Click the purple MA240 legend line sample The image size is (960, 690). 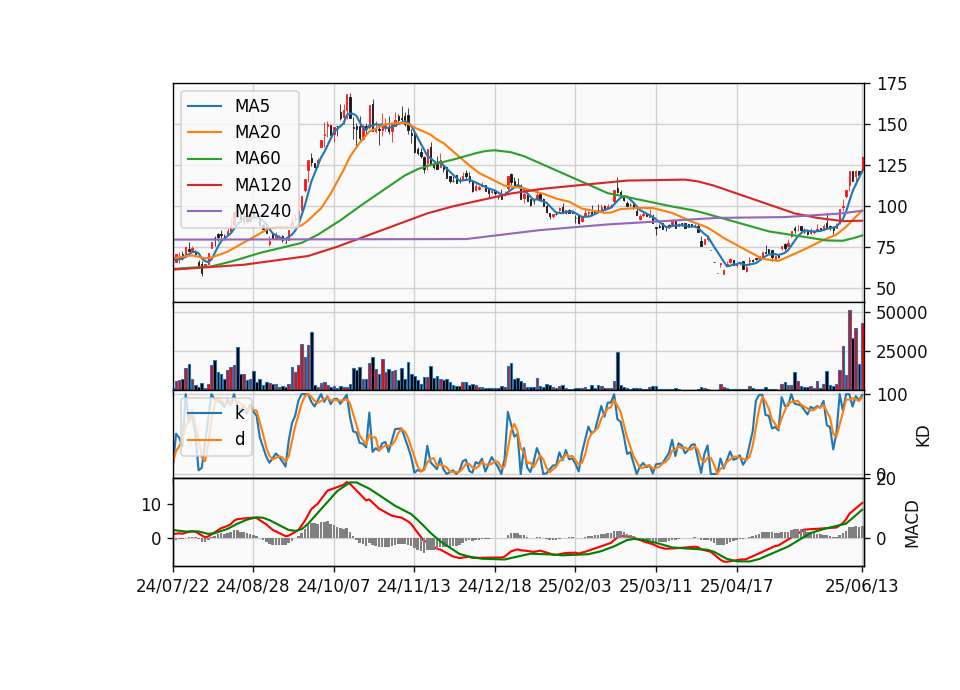click(x=204, y=211)
